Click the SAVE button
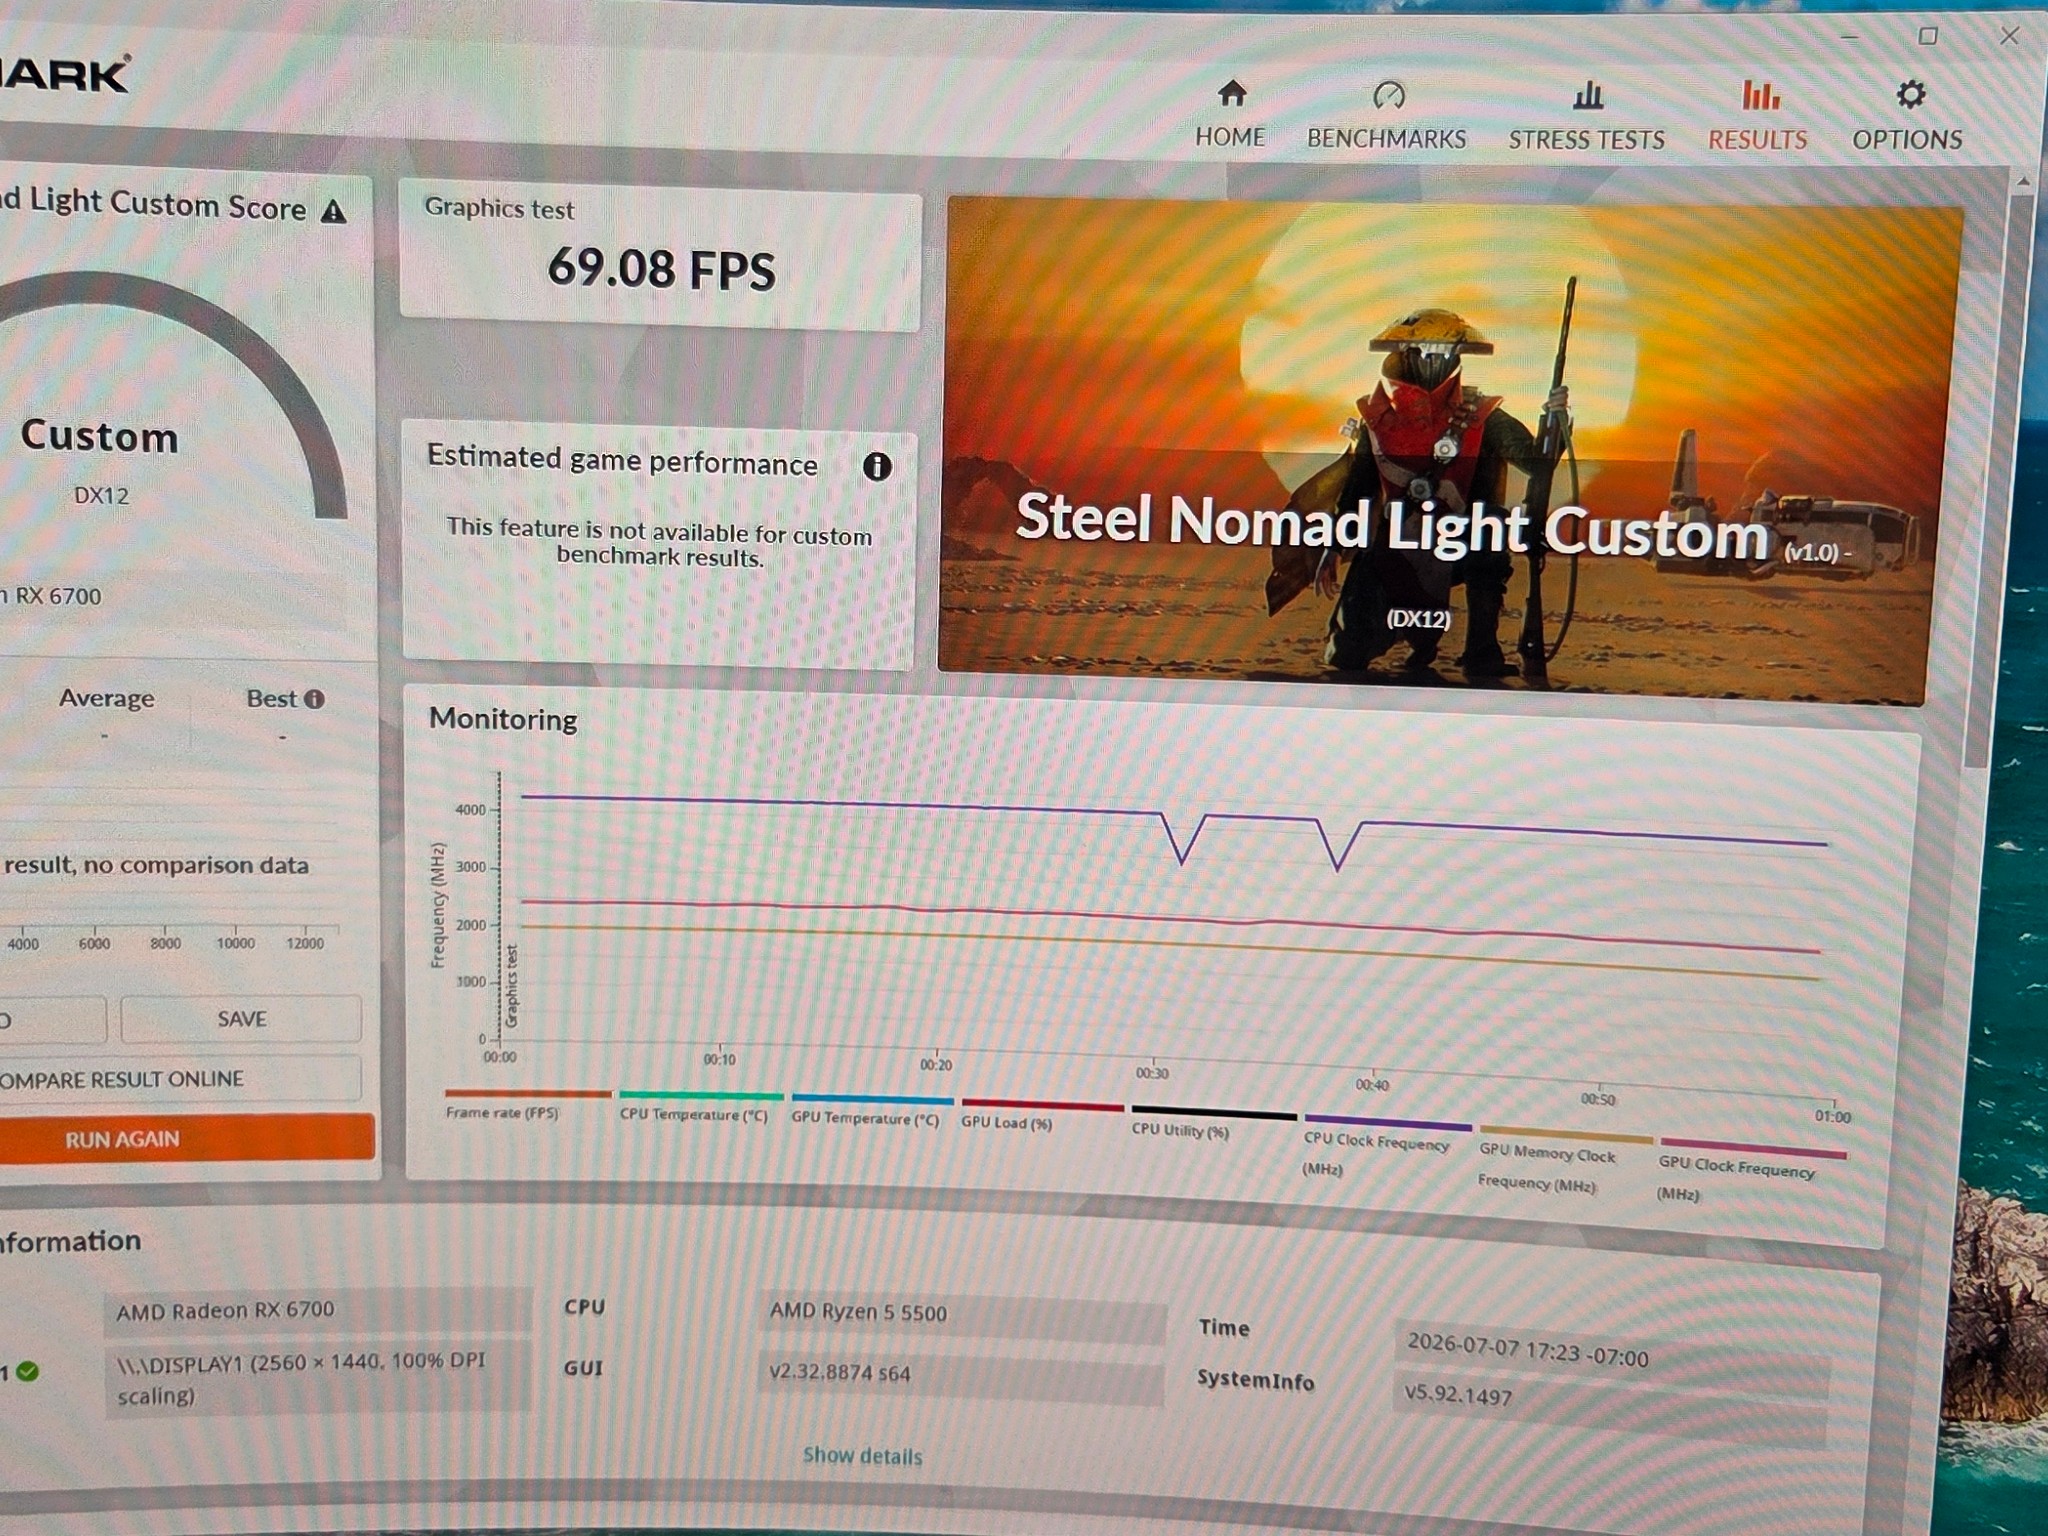The width and height of the screenshot is (2048, 1536). pyautogui.click(x=241, y=1019)
